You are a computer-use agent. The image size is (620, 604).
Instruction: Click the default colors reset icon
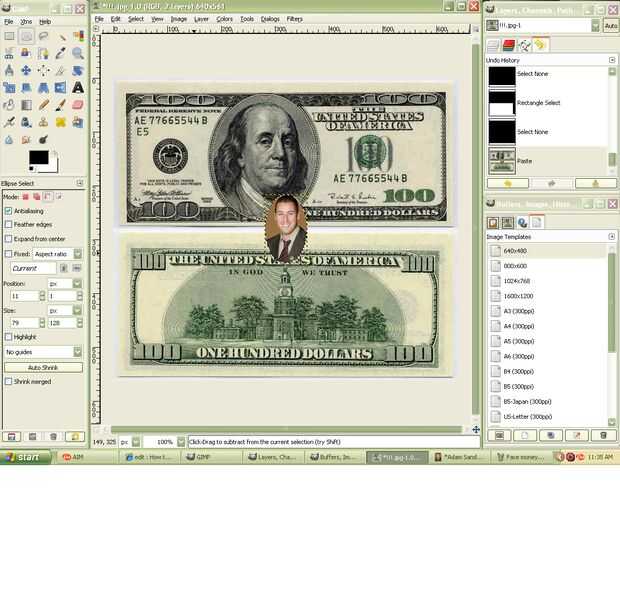point(31,169)
